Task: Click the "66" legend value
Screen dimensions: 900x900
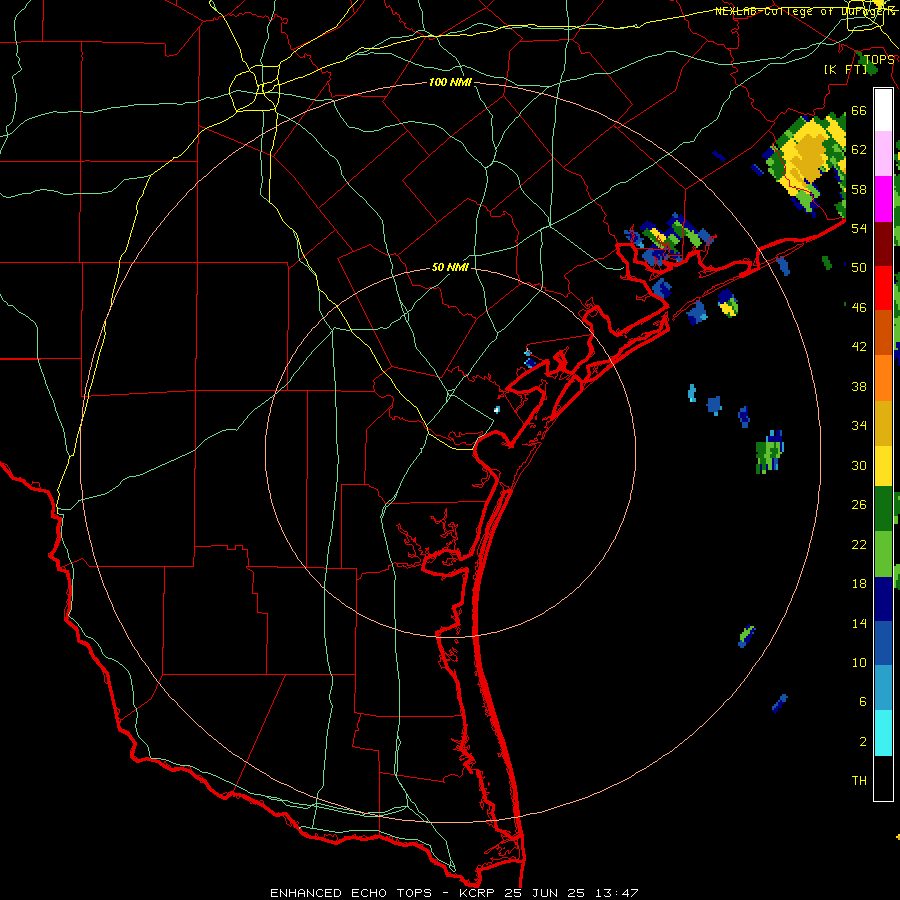Action: pos(859,110)
